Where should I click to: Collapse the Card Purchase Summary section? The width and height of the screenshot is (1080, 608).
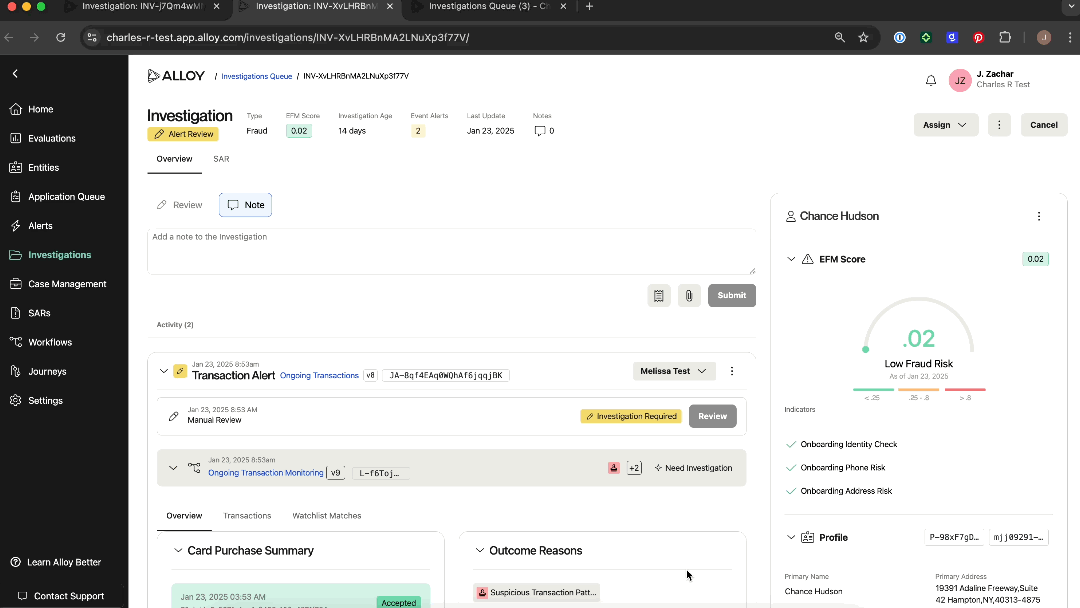pyautogui.click(x=179, y=551)
